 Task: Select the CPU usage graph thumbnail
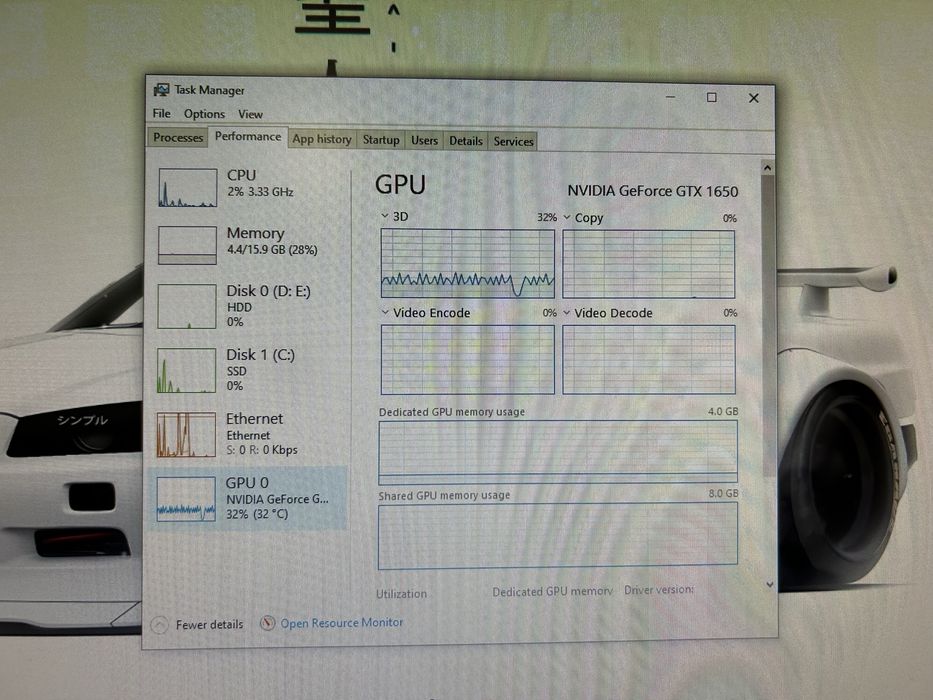187,188
